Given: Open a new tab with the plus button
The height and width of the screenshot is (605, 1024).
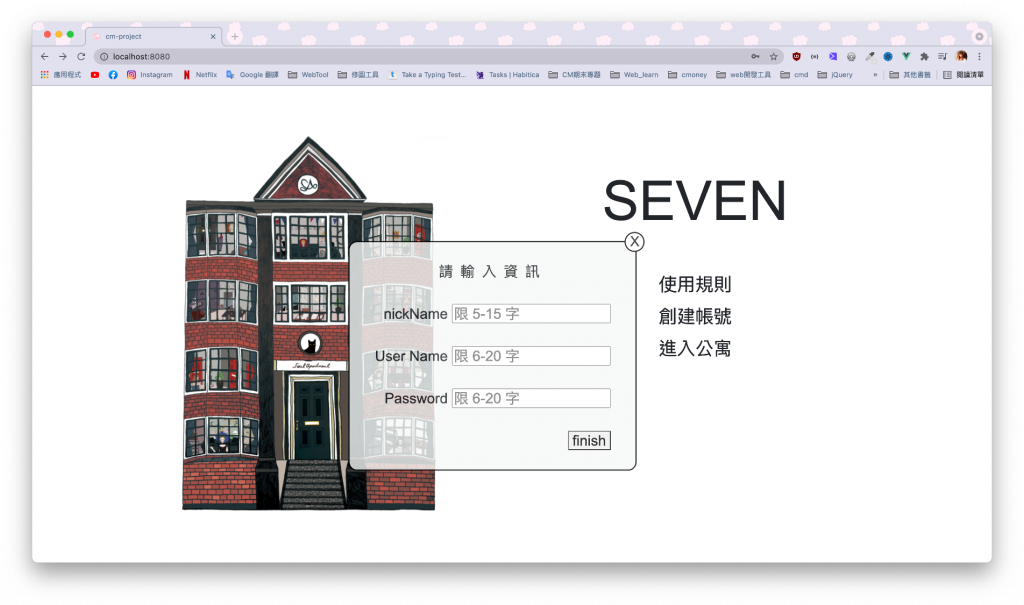Looking at the screenshot, I should 234,37.
